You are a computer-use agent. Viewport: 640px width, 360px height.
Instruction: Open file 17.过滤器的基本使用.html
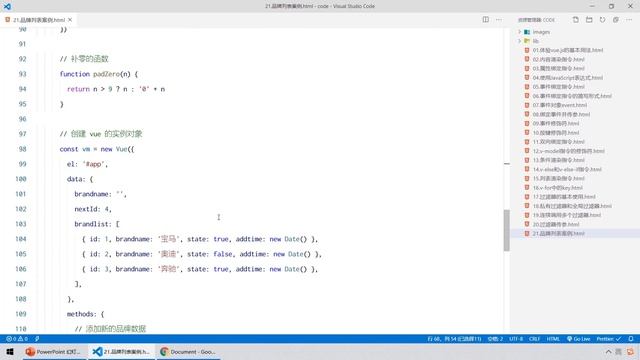tap(564, 197)
